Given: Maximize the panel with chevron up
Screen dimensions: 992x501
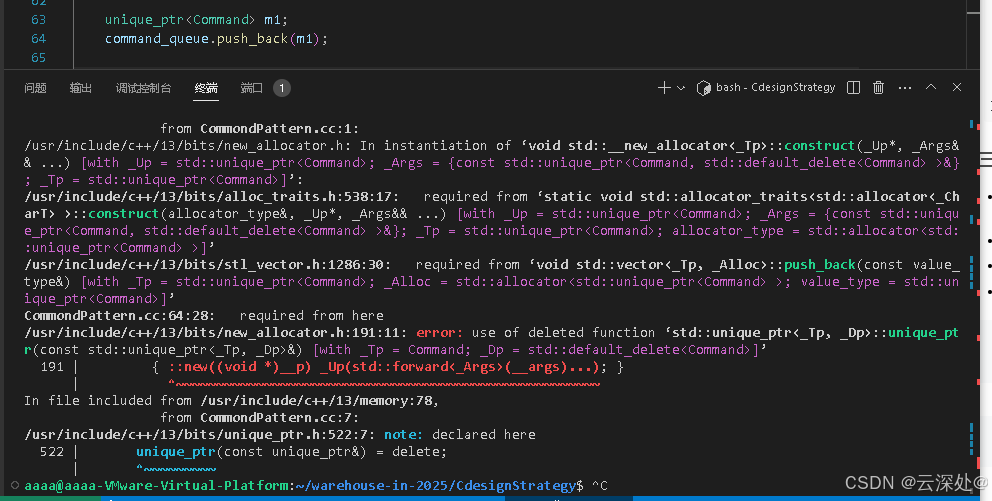Looking at the screenshot, I should (931, 87).
